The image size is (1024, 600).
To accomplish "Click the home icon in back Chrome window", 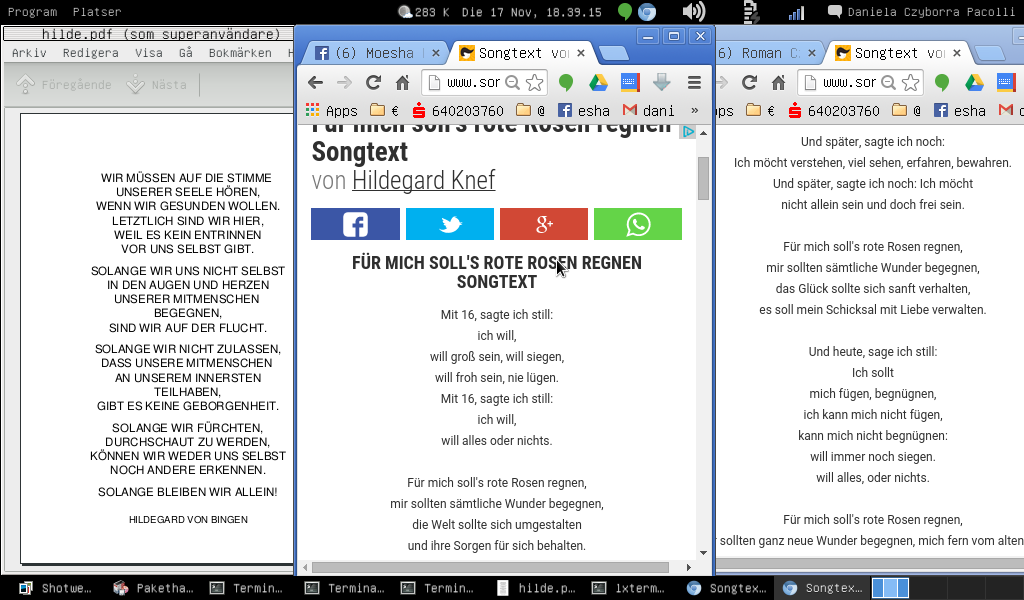I will point(778,82).
